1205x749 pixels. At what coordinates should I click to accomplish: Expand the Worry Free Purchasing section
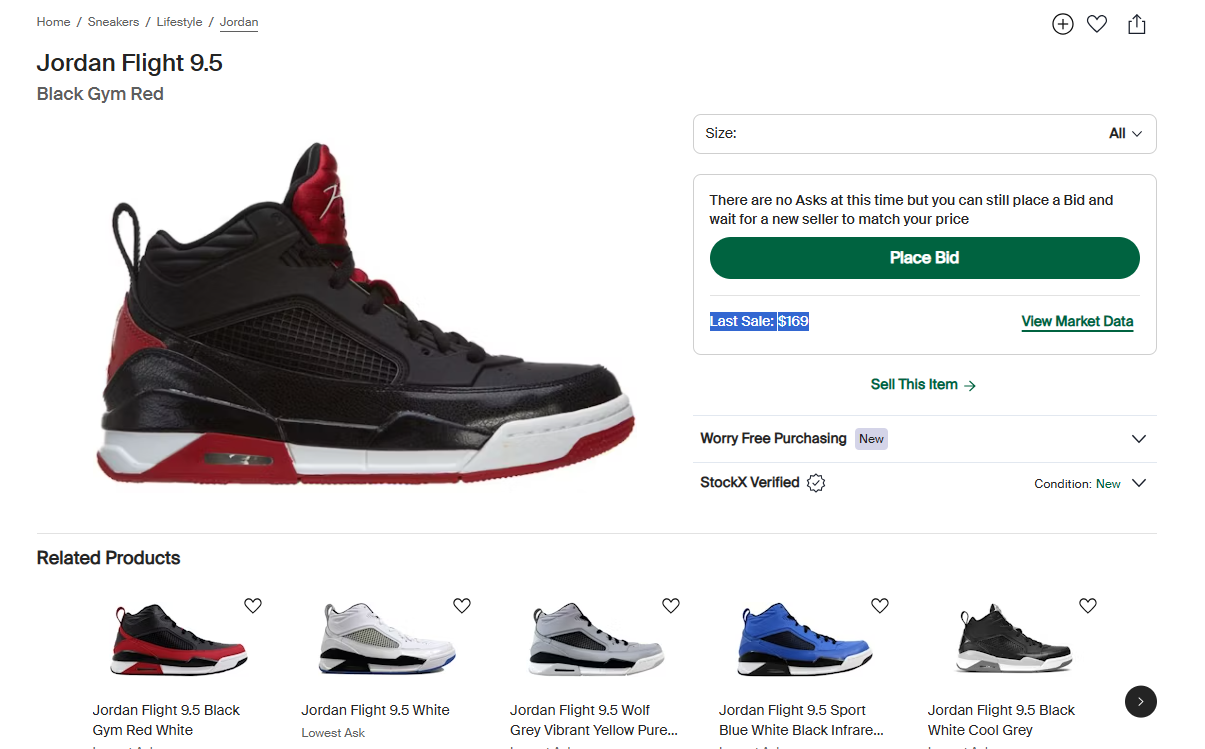pos(1138,439)
